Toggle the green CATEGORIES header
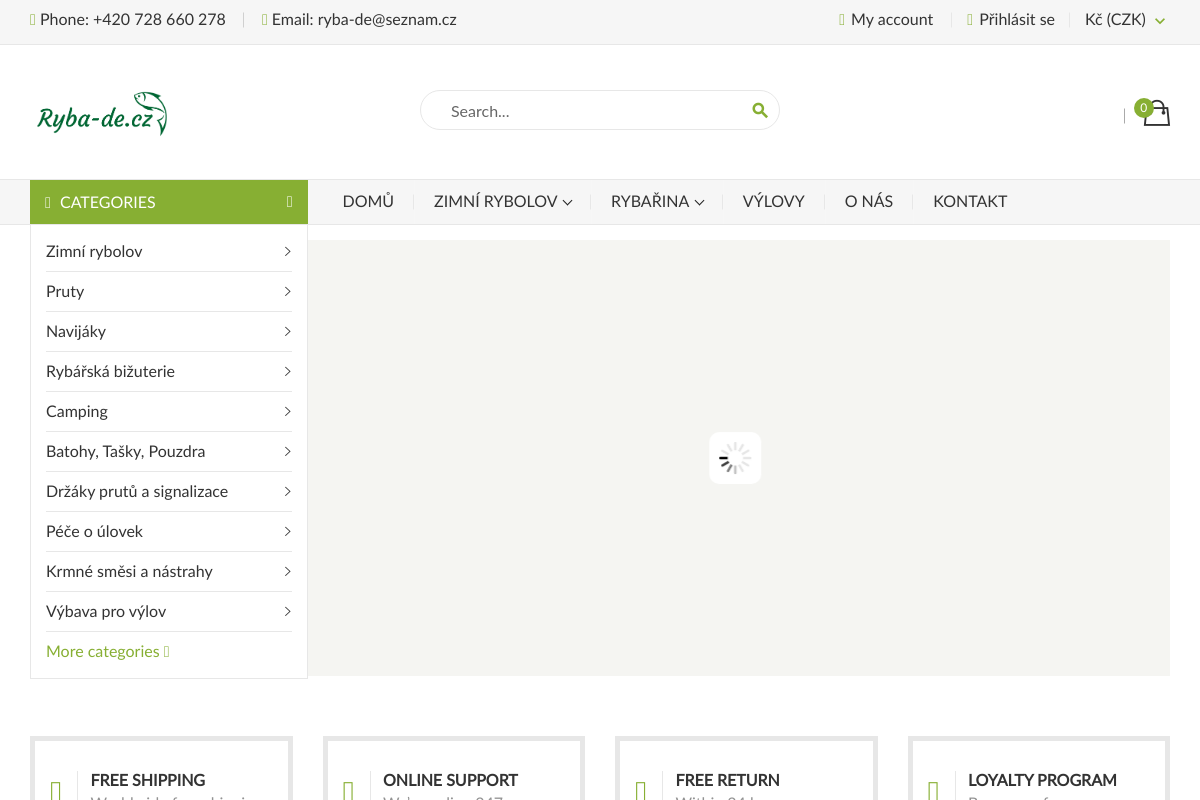Screen dimensions: 1200x800 (168, 202)
